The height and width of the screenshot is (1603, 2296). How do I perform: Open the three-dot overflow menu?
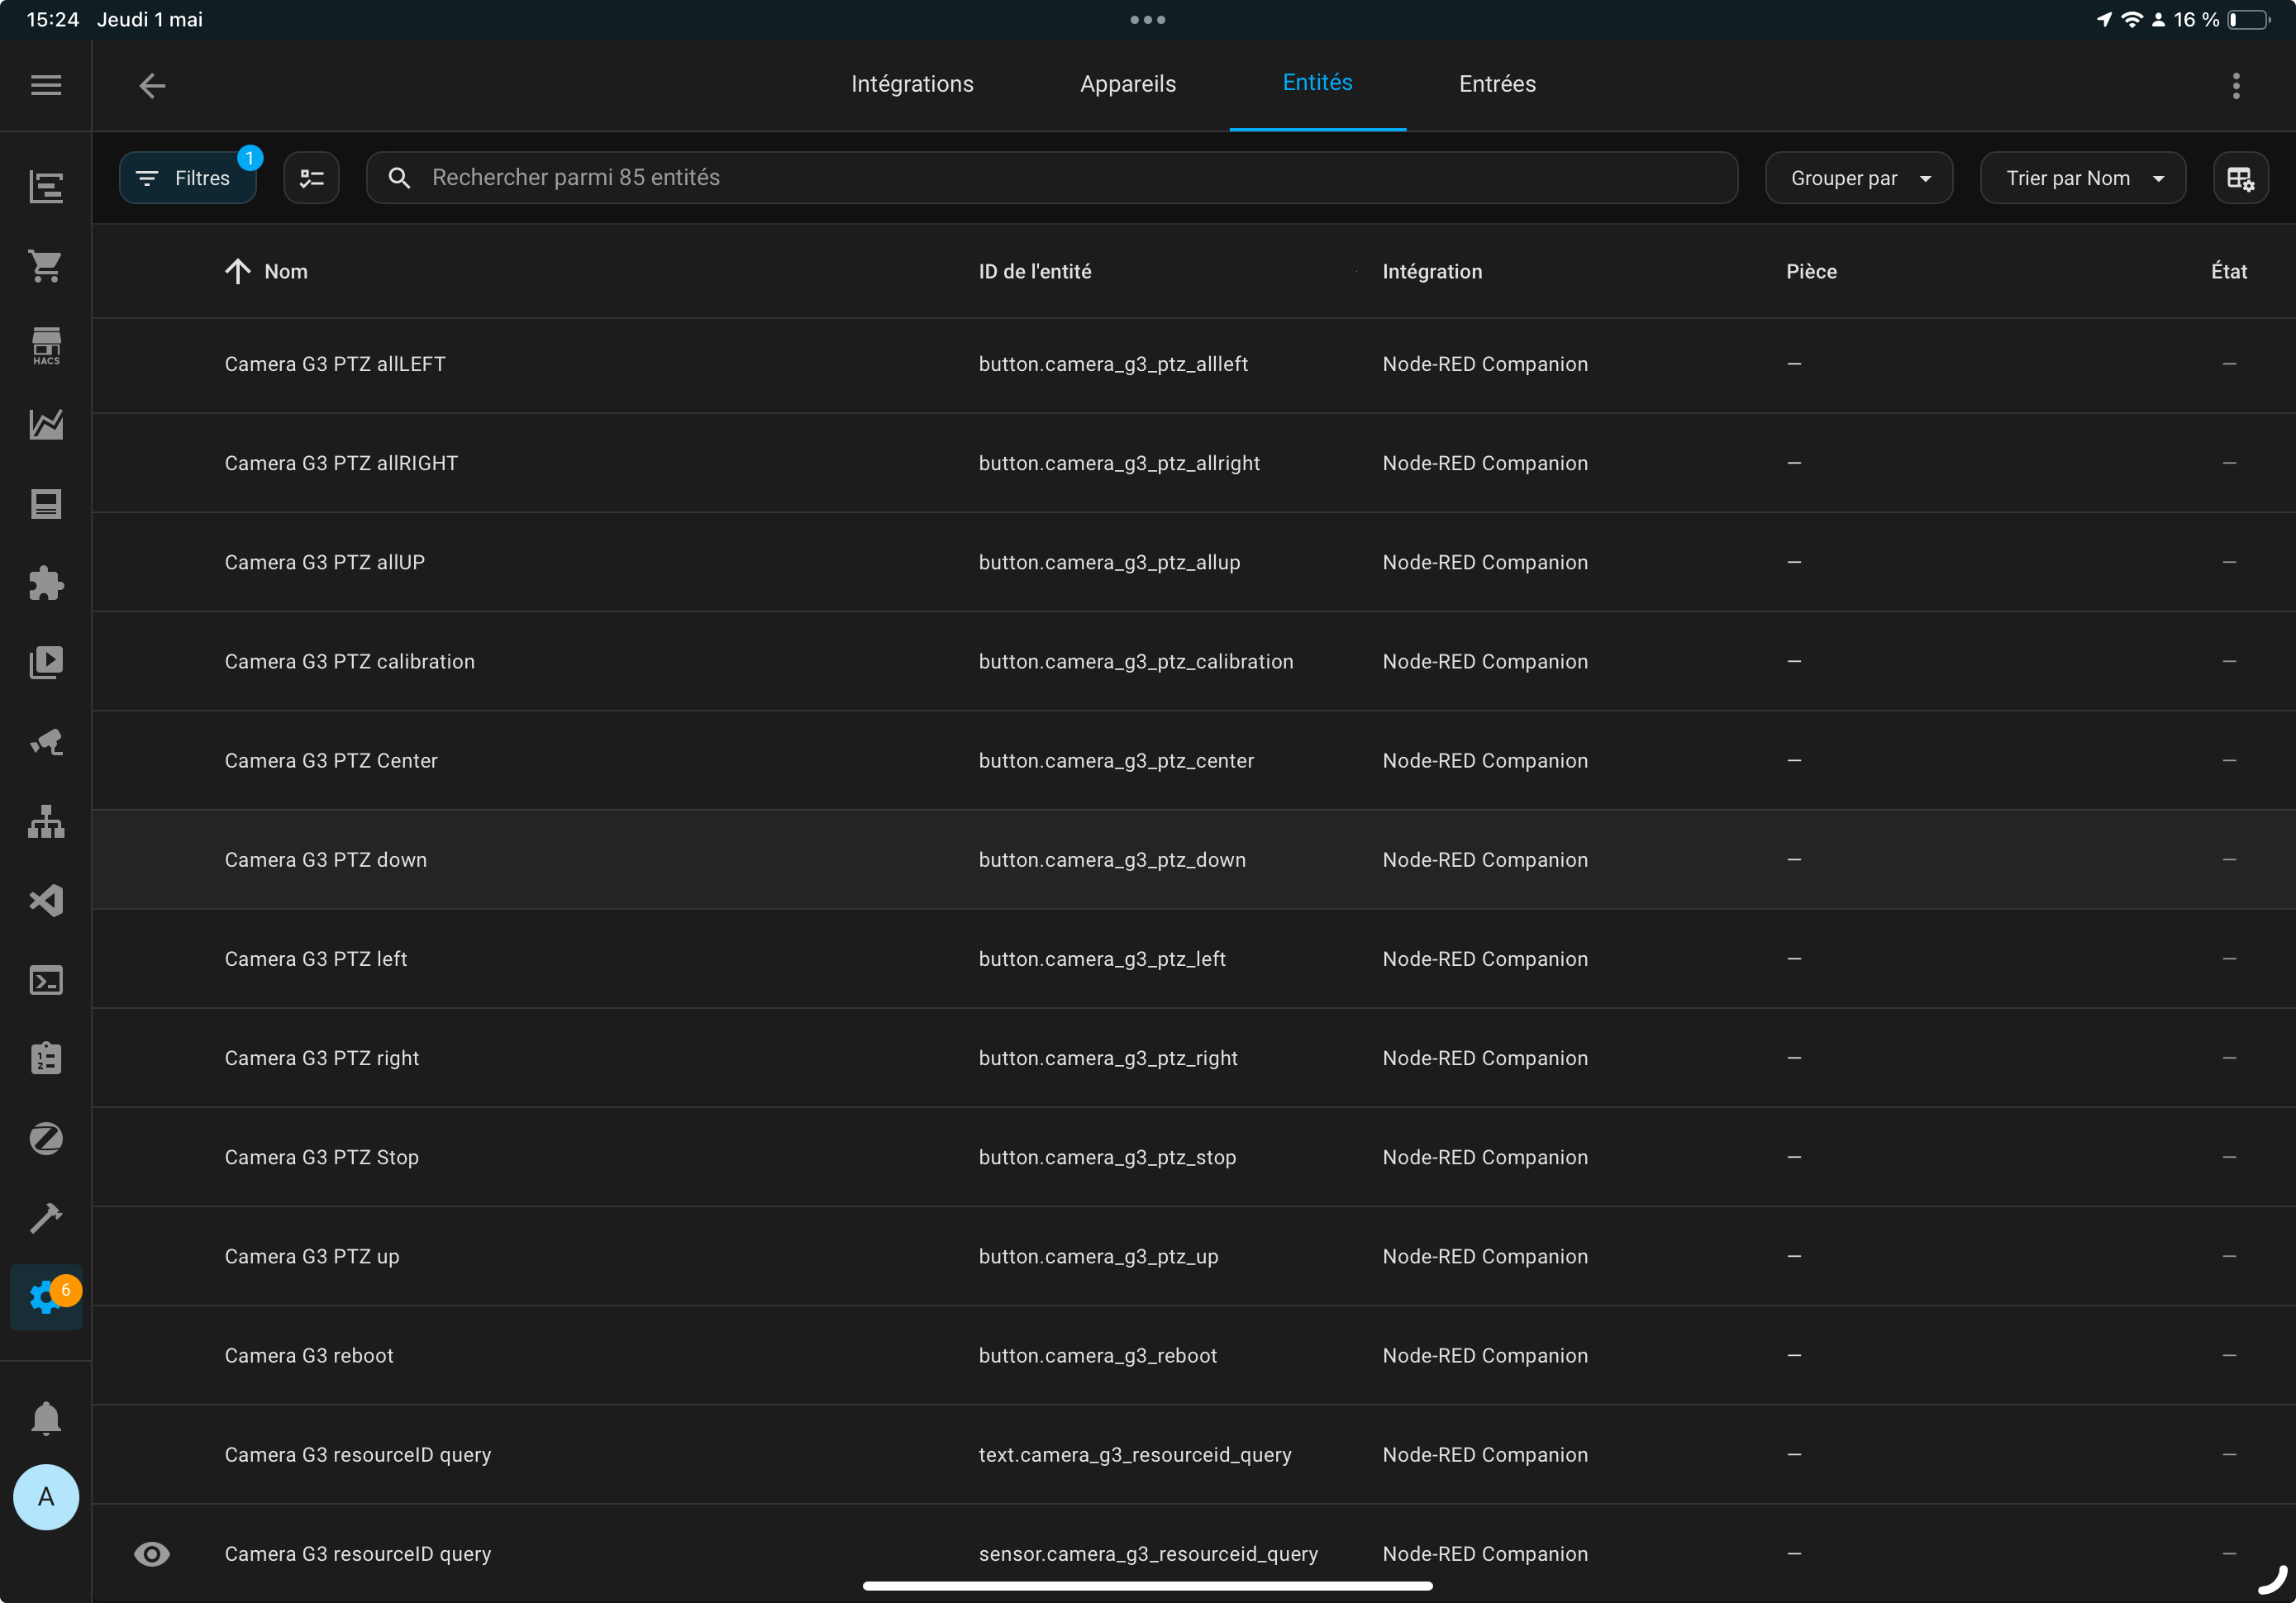point(2236,85)
